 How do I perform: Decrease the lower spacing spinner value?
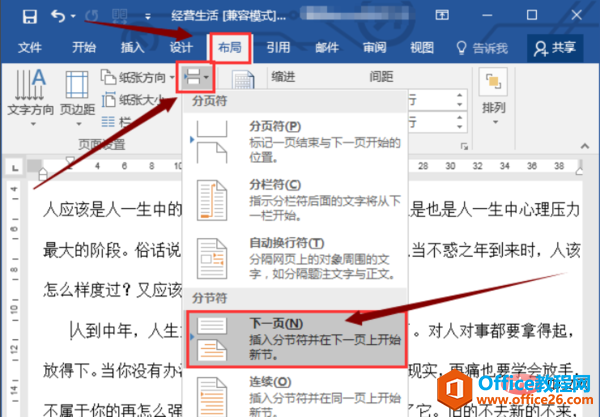tap(460, 126)
